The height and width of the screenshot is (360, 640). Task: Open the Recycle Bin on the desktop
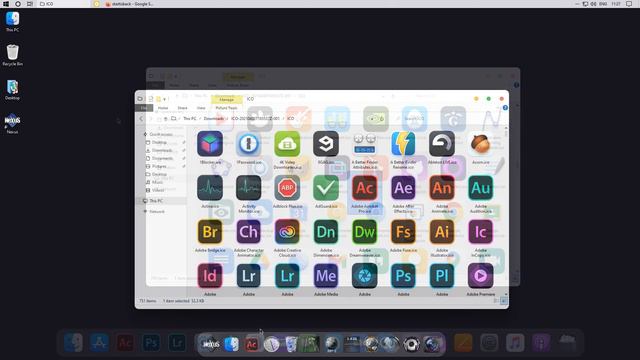12,56
